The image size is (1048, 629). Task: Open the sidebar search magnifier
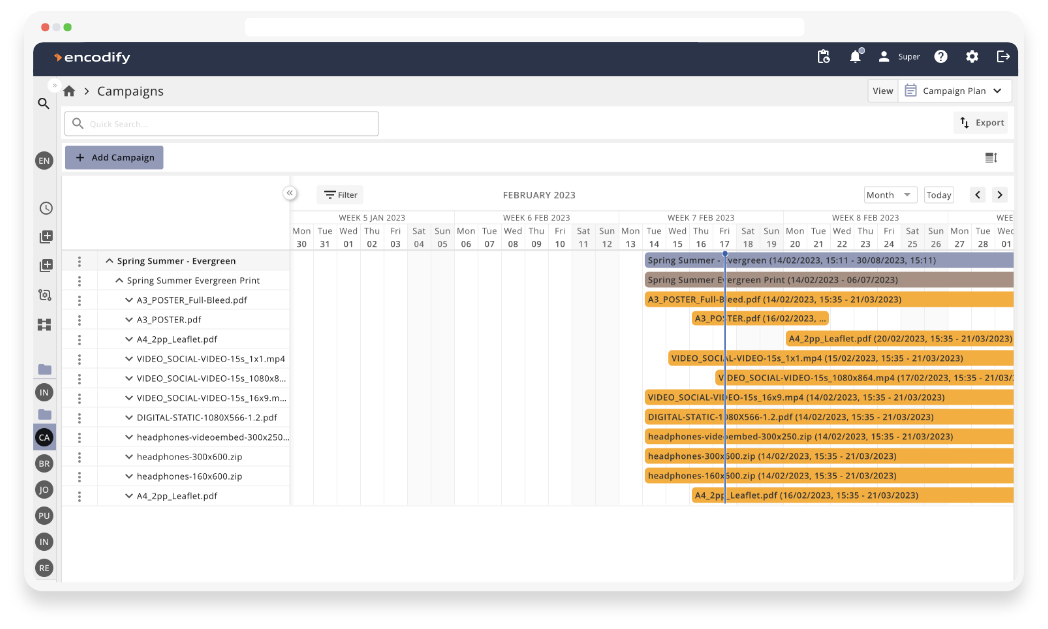pos(44,103)
